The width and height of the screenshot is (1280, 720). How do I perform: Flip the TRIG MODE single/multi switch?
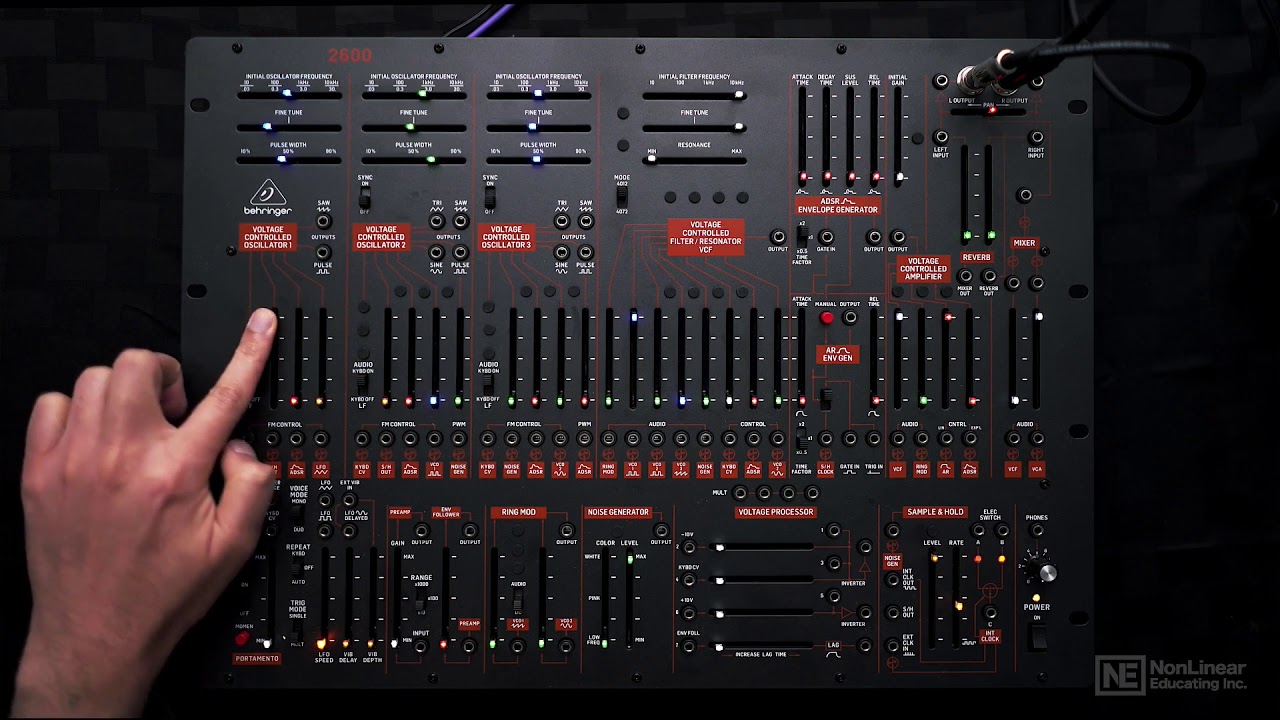point(298,630)
